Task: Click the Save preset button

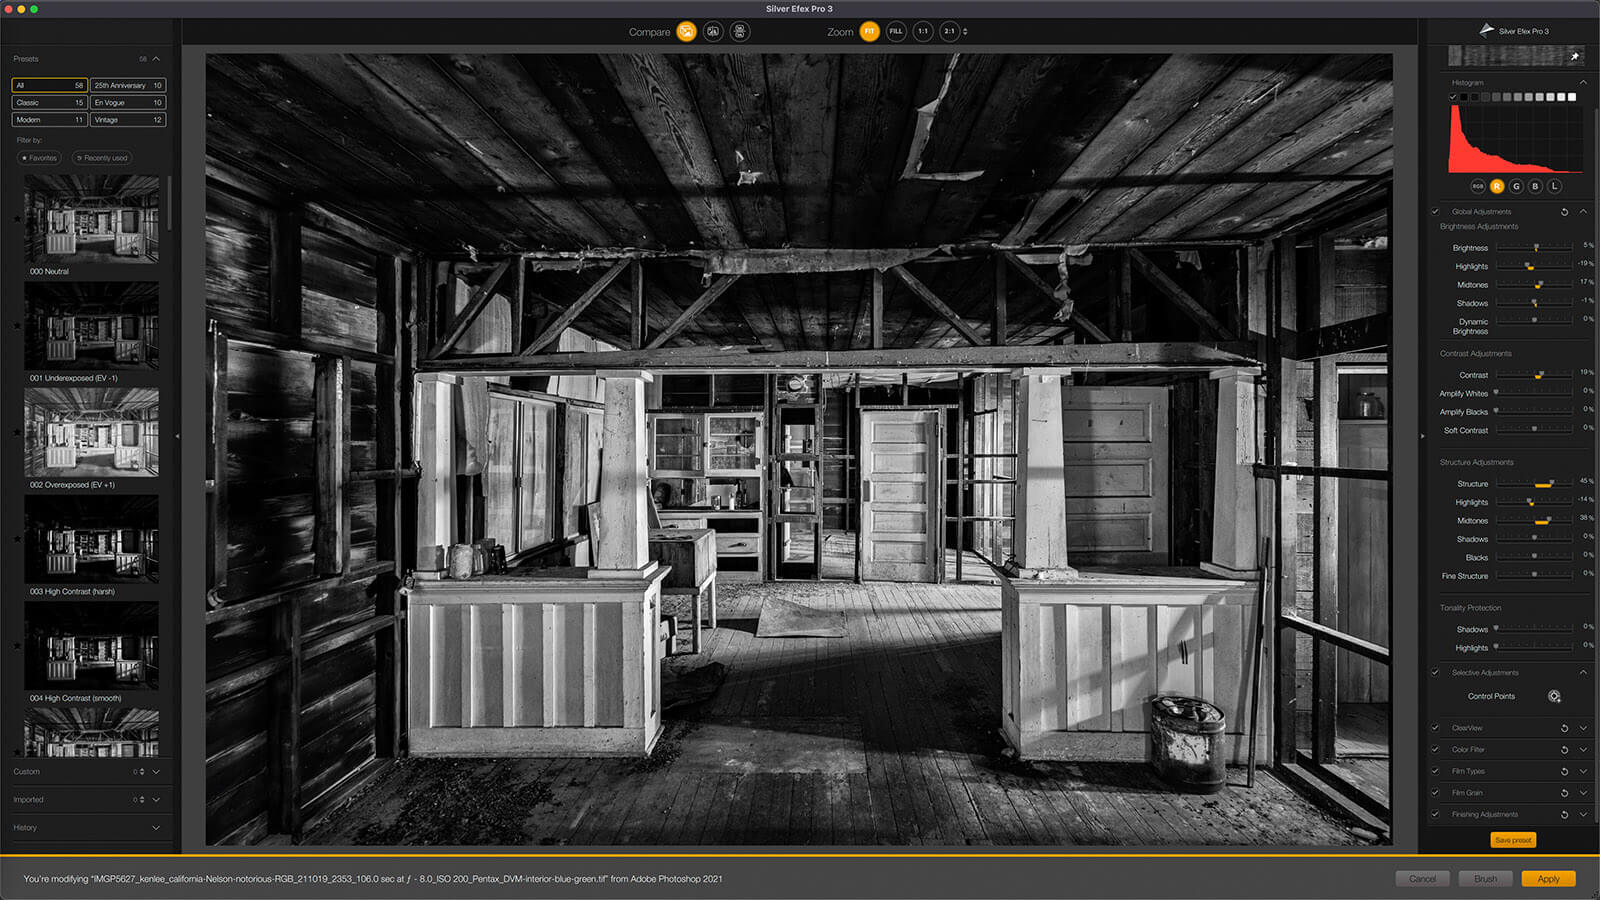Action: pyautogui.click(x=1513, y=840)
